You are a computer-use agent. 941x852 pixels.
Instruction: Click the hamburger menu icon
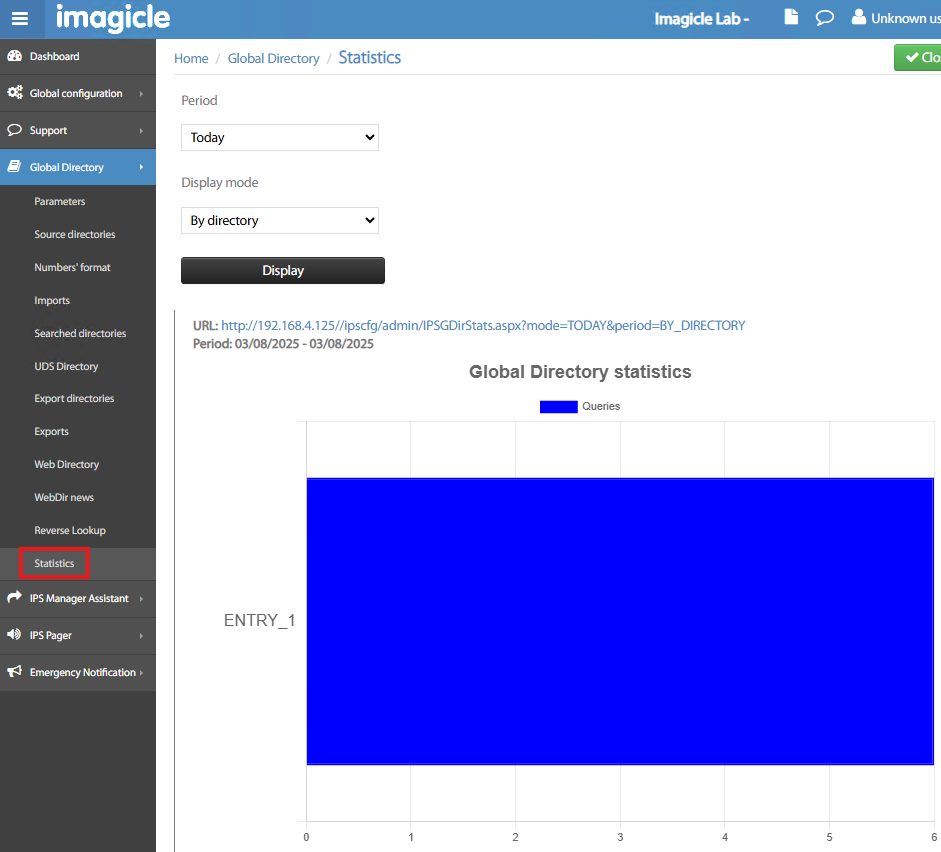[x=21, y=19]
